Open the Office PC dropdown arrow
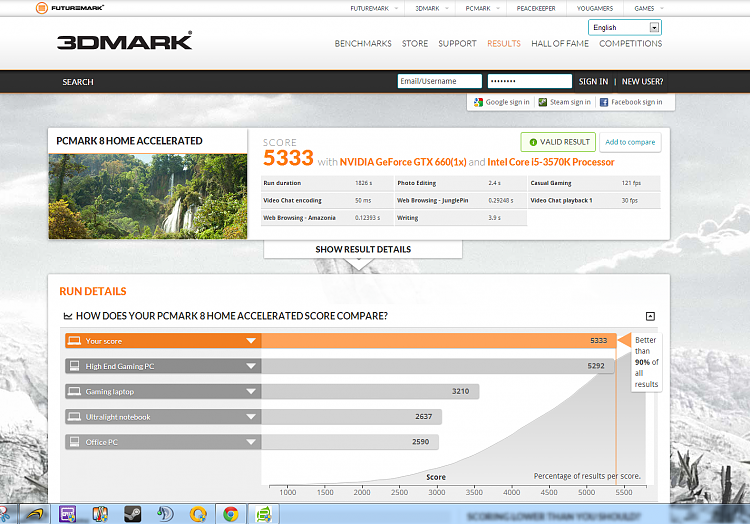The width and height of the screenshot is (750, 524). point(251,442)
